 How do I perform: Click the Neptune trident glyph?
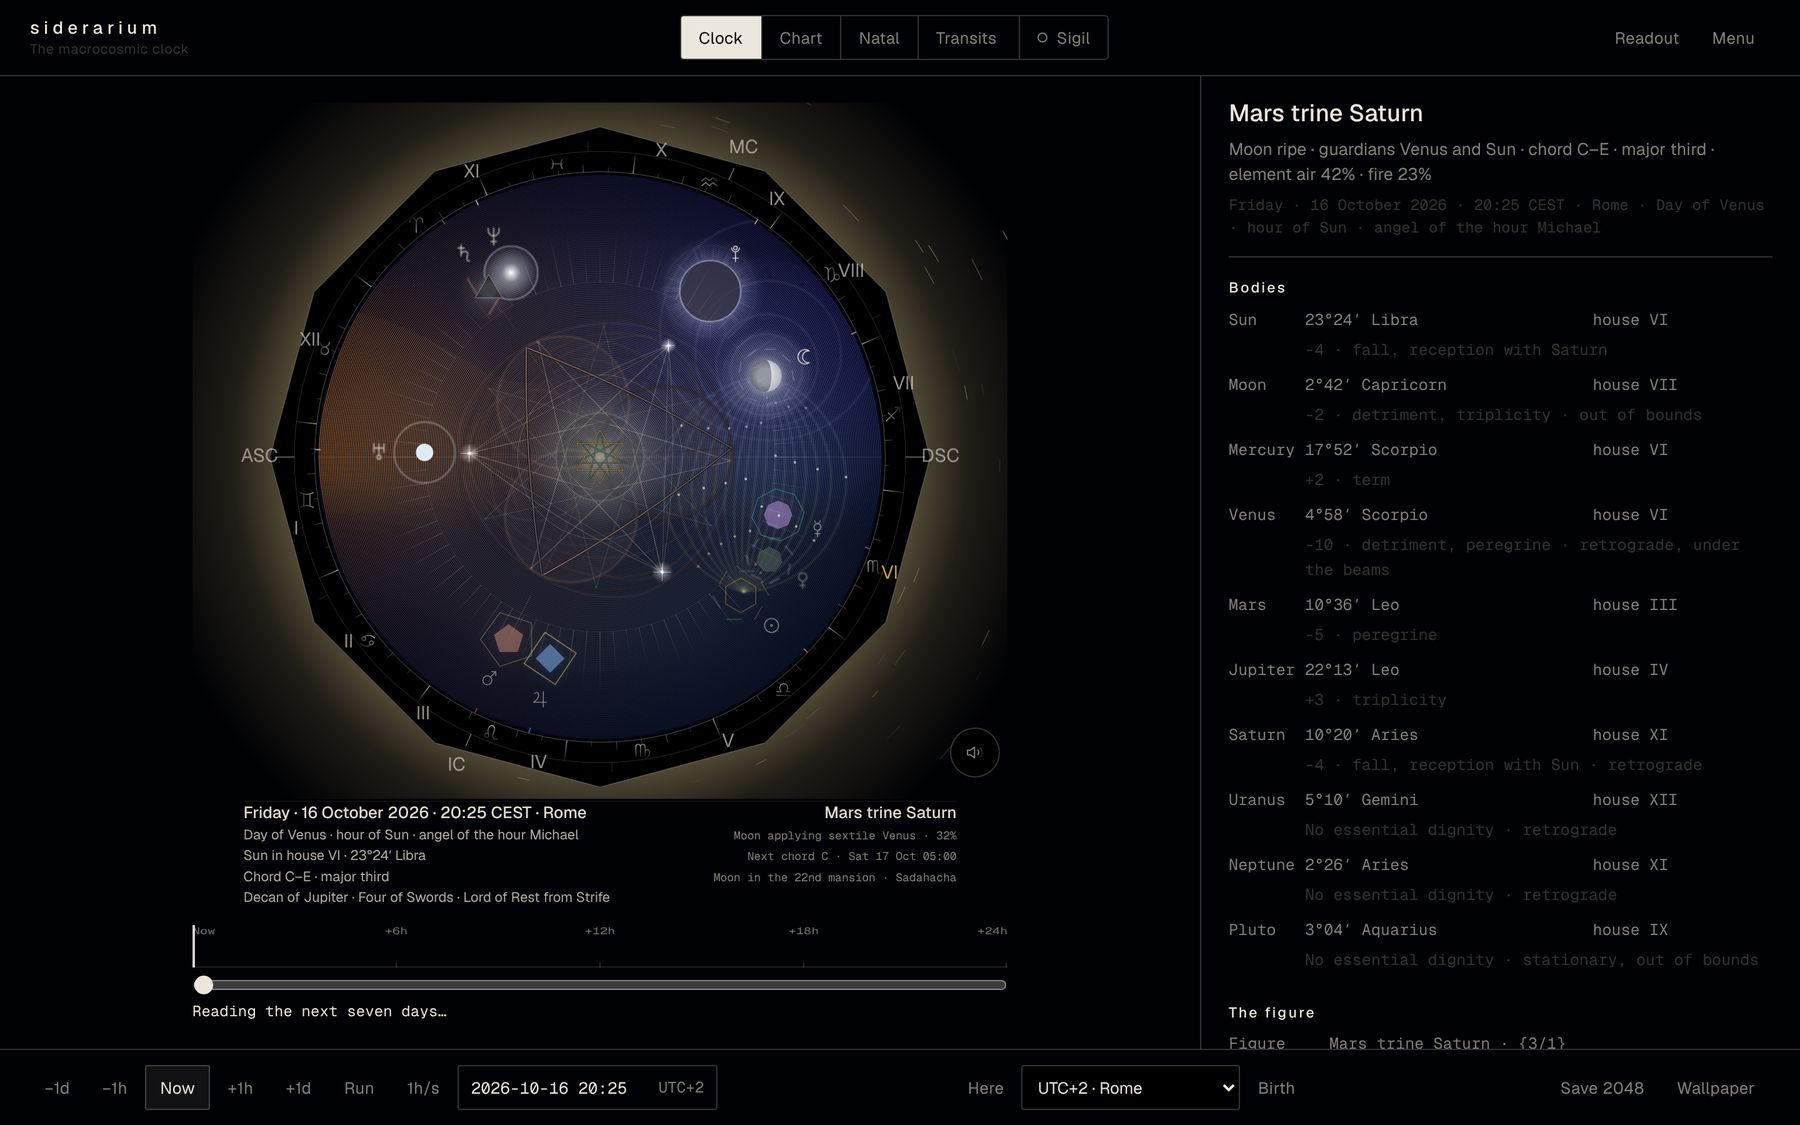[493, 236]
